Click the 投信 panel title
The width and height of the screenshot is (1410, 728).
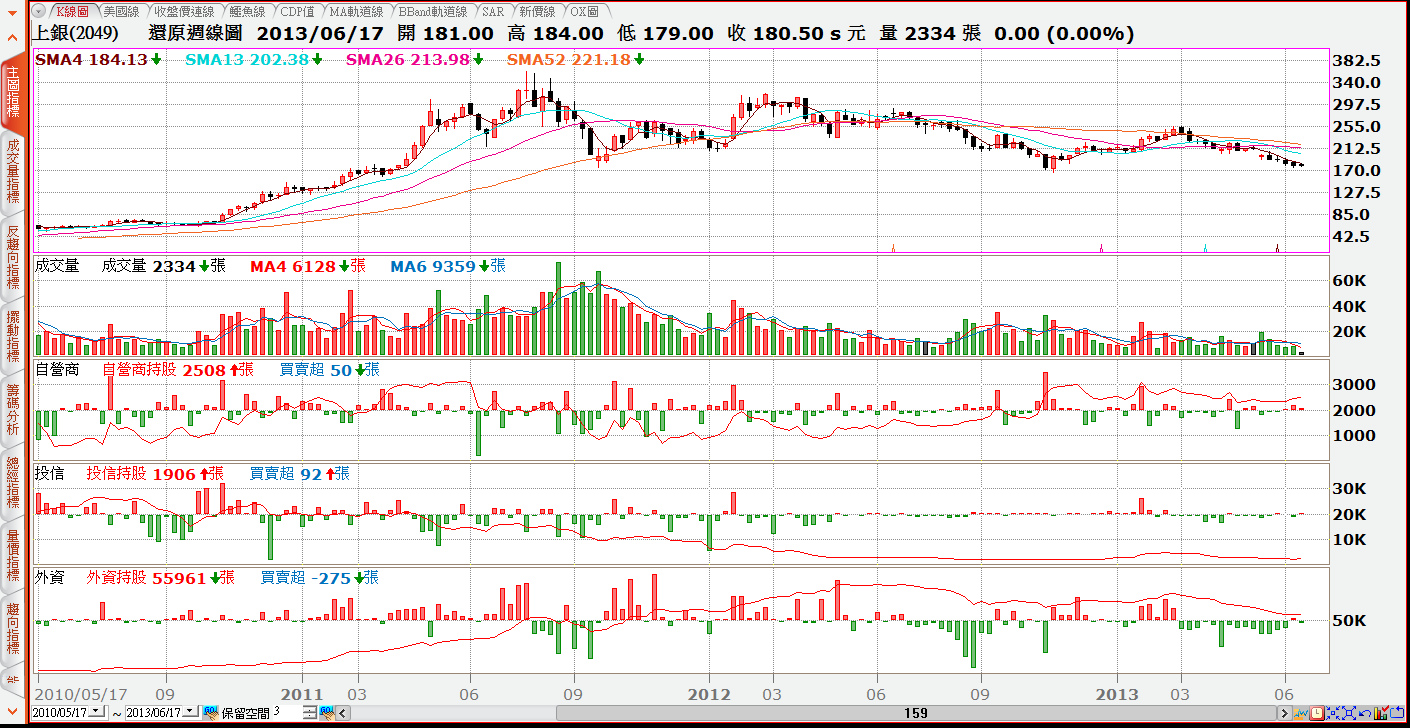[x=50, y=474]
